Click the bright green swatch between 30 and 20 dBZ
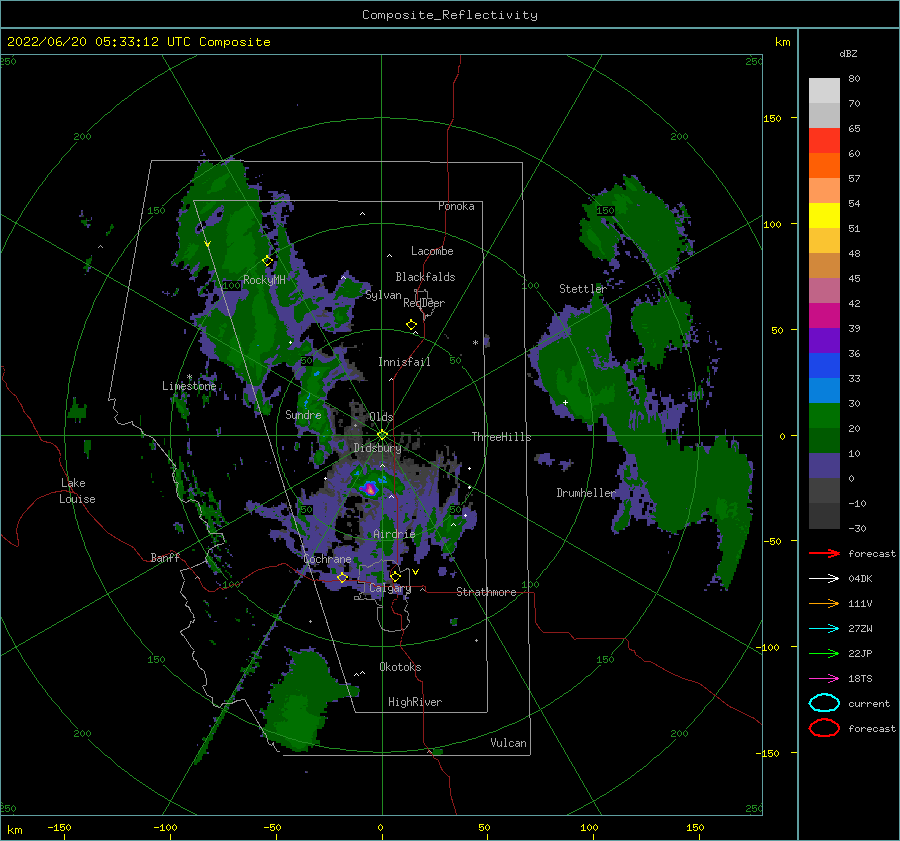Screen dimensions: 900x841 tap(824, 416)
